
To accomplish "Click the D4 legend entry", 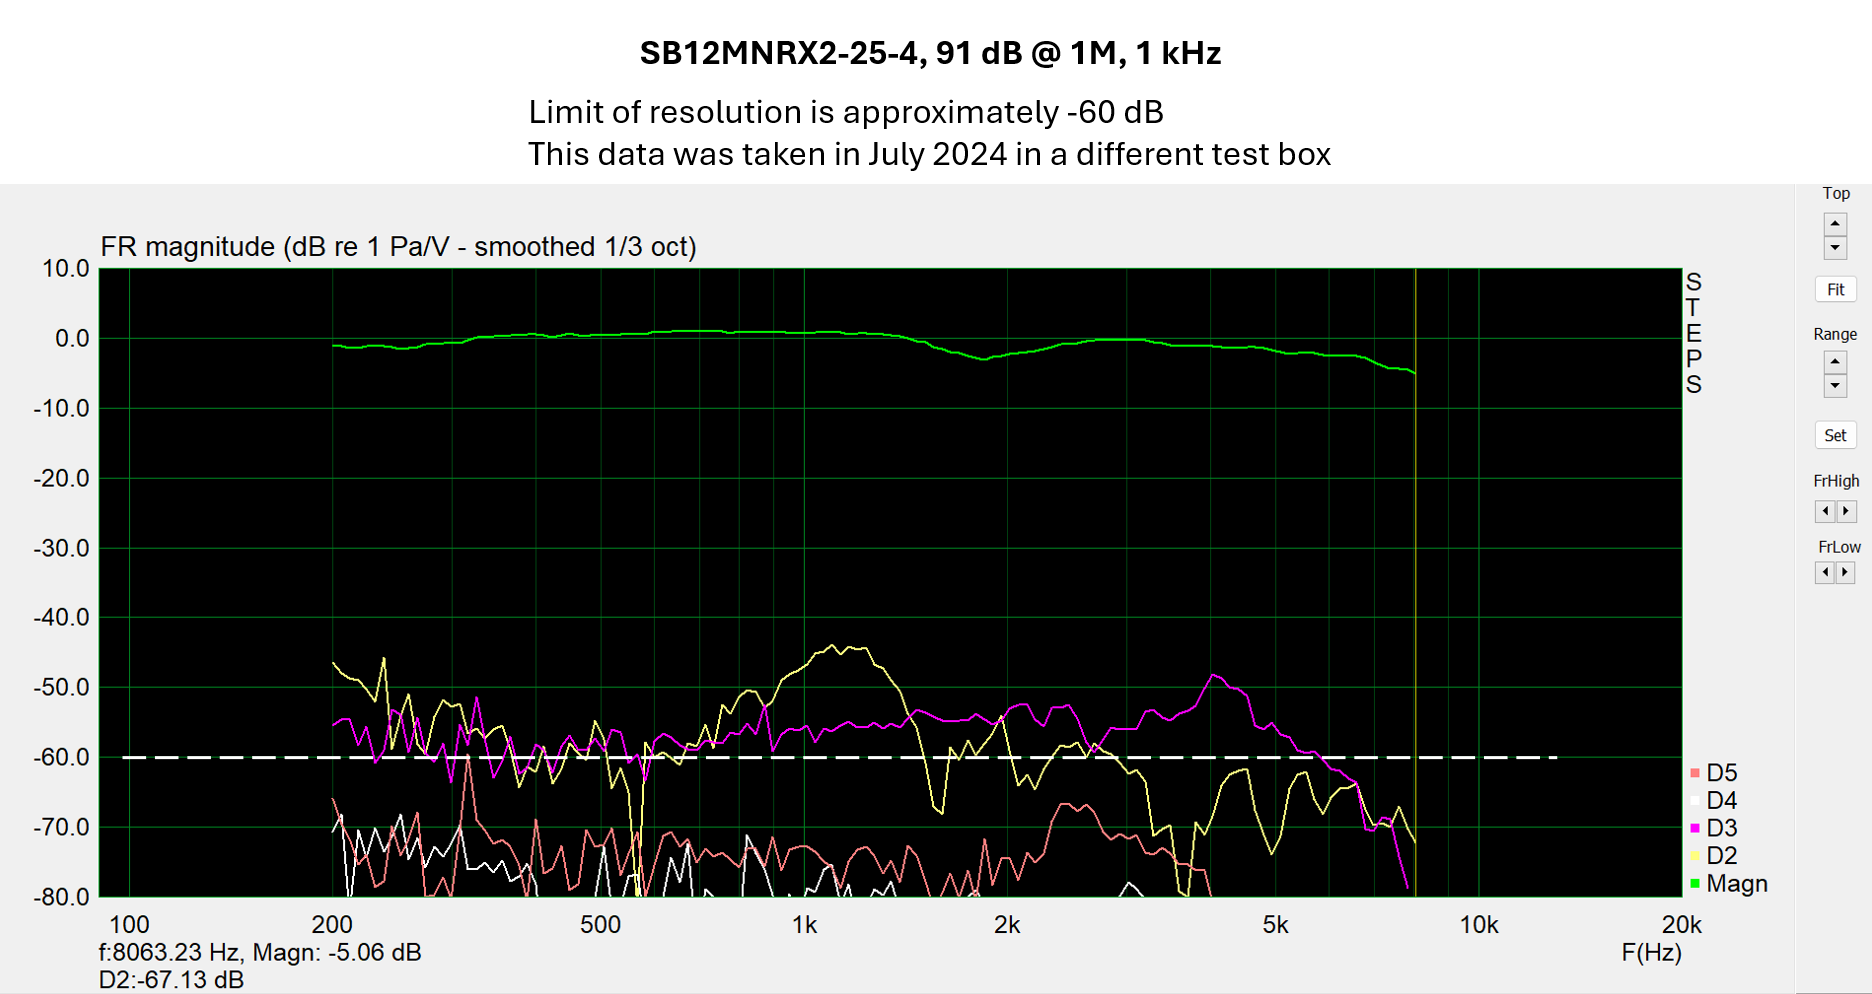I will tap(1714, 800).
